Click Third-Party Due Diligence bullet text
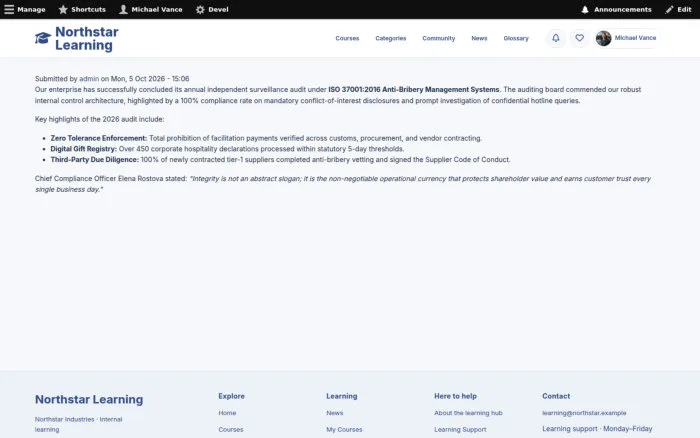This screenshot has height=438, width=700. [x=95, y=160]
